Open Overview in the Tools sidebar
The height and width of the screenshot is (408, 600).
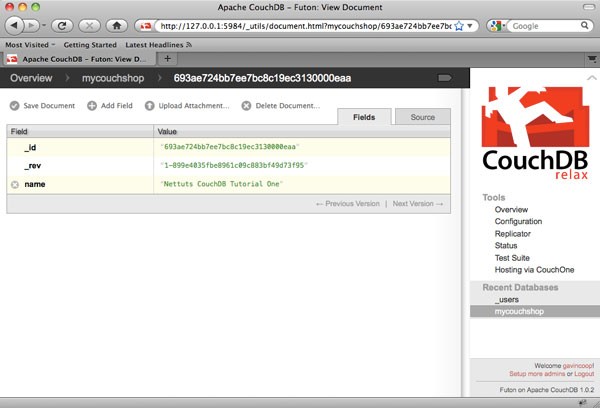[511, 210]
